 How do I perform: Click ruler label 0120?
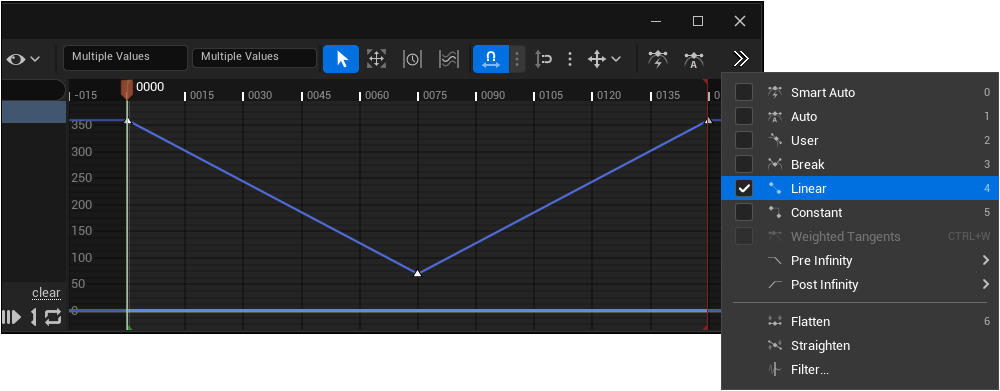click(609, 96)
